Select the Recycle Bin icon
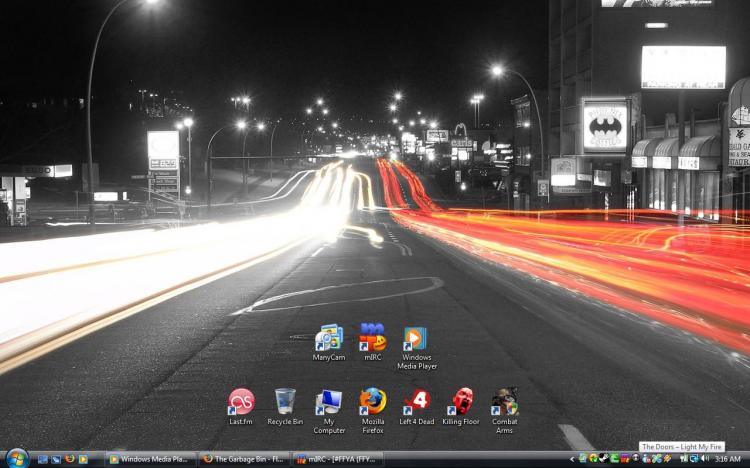 pyautogui.click(x=285, y=402)
